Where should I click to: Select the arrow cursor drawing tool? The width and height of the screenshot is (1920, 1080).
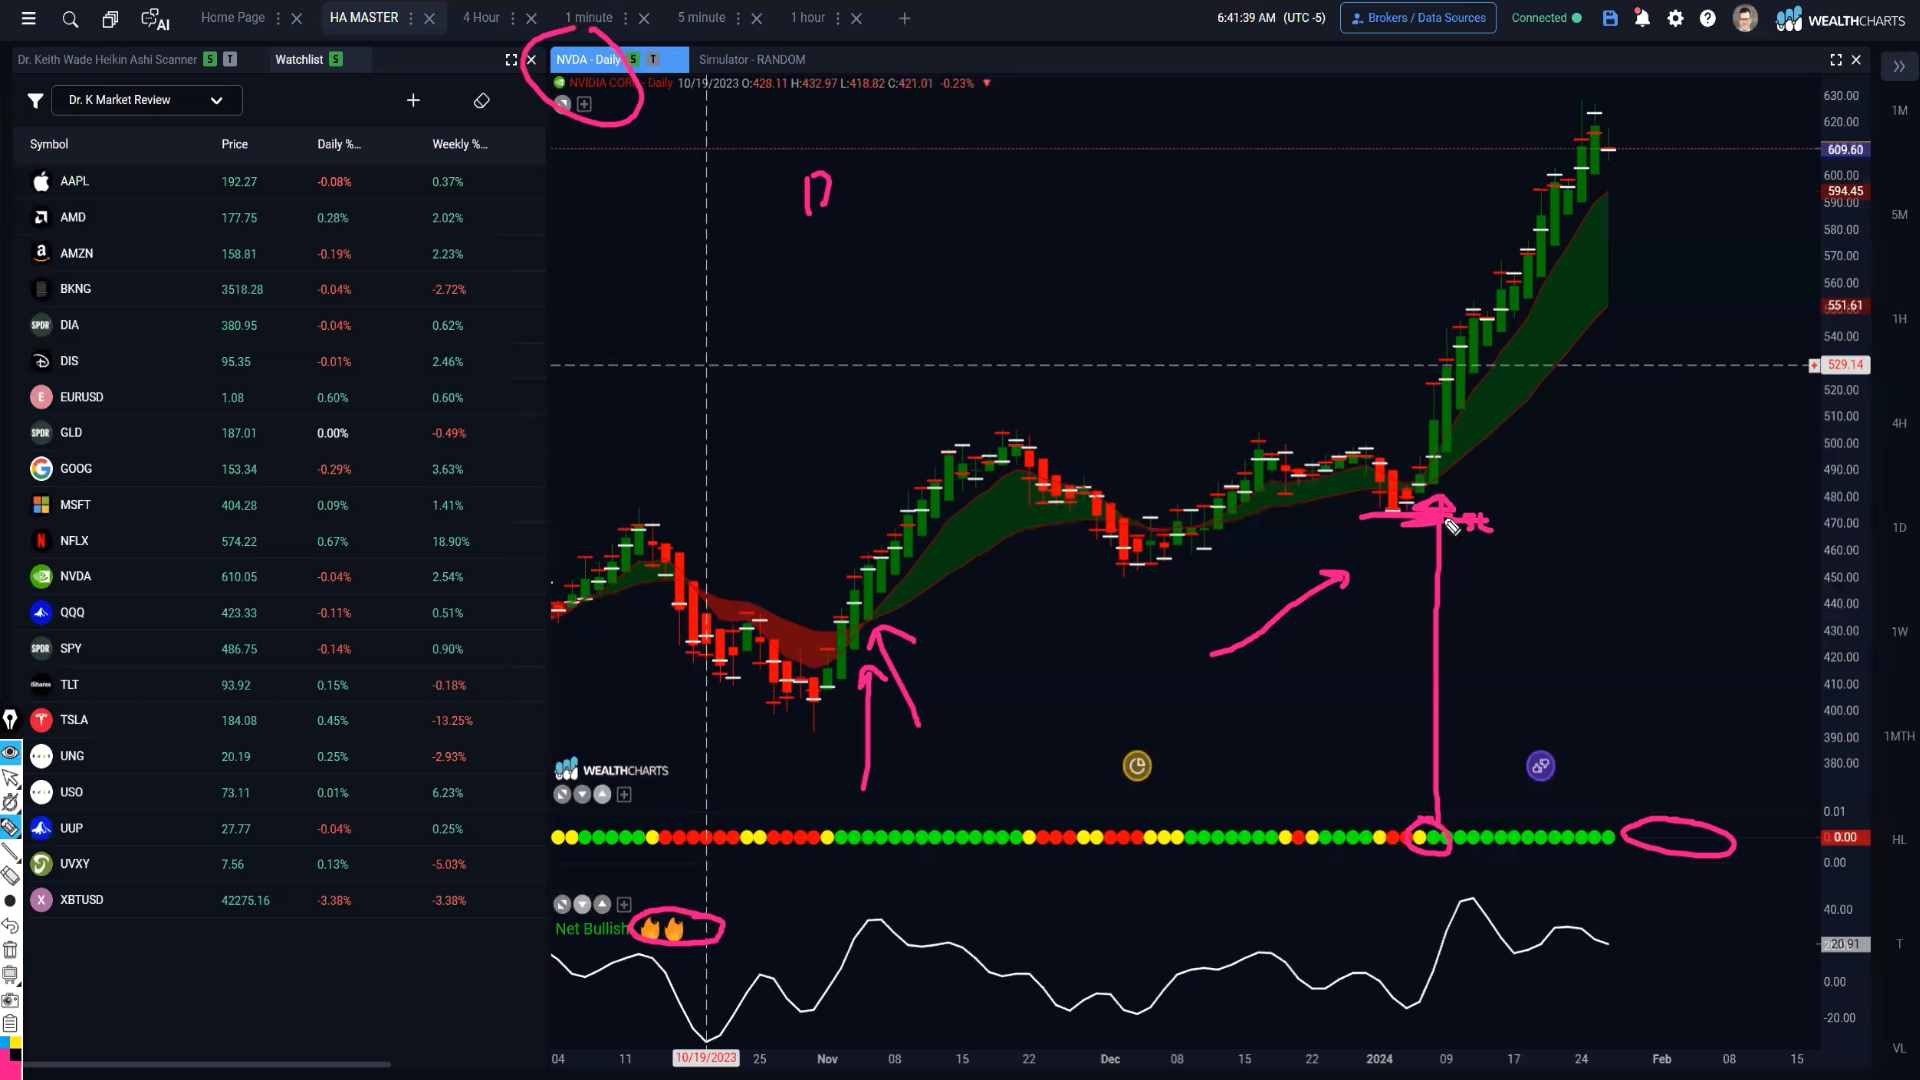coord(10,777)
